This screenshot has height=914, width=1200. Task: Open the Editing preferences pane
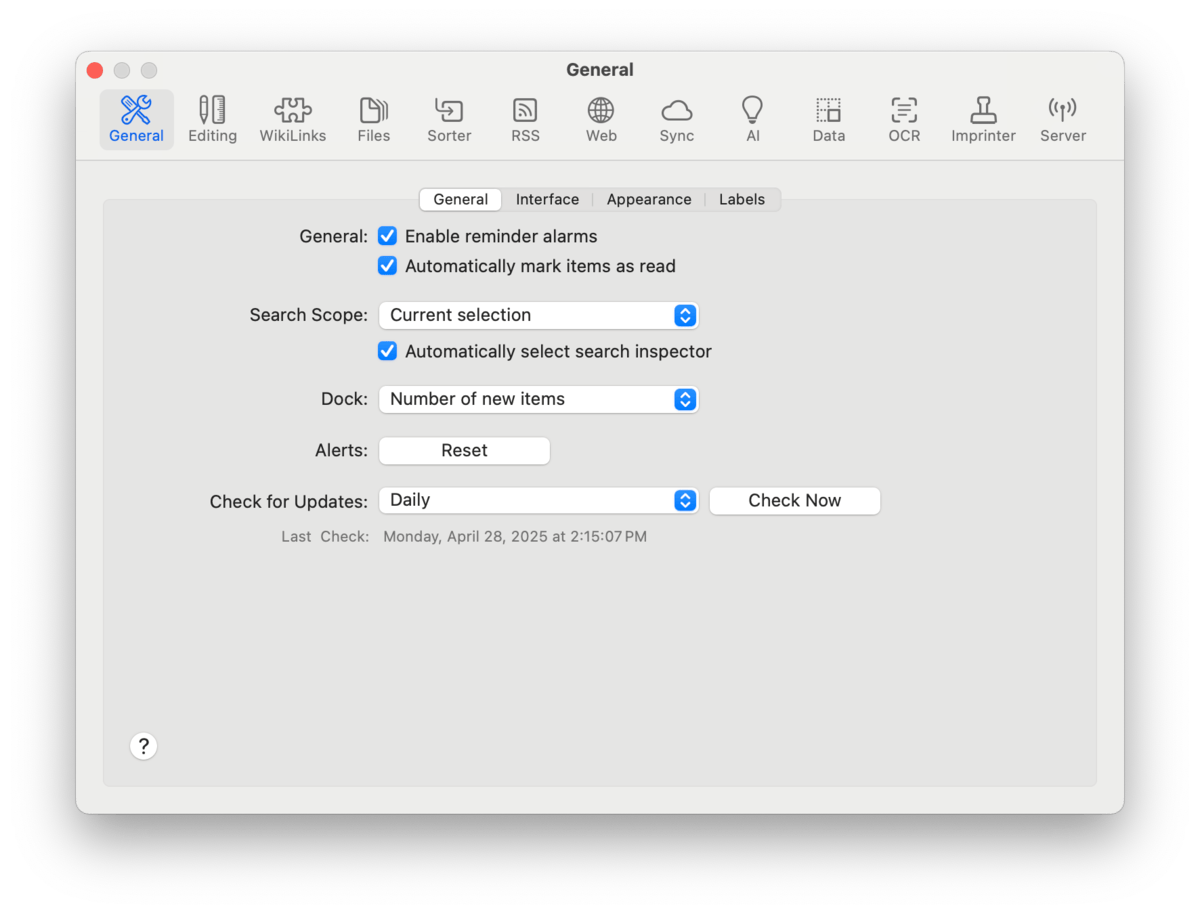pyautogui.click(x=212, y=119)
